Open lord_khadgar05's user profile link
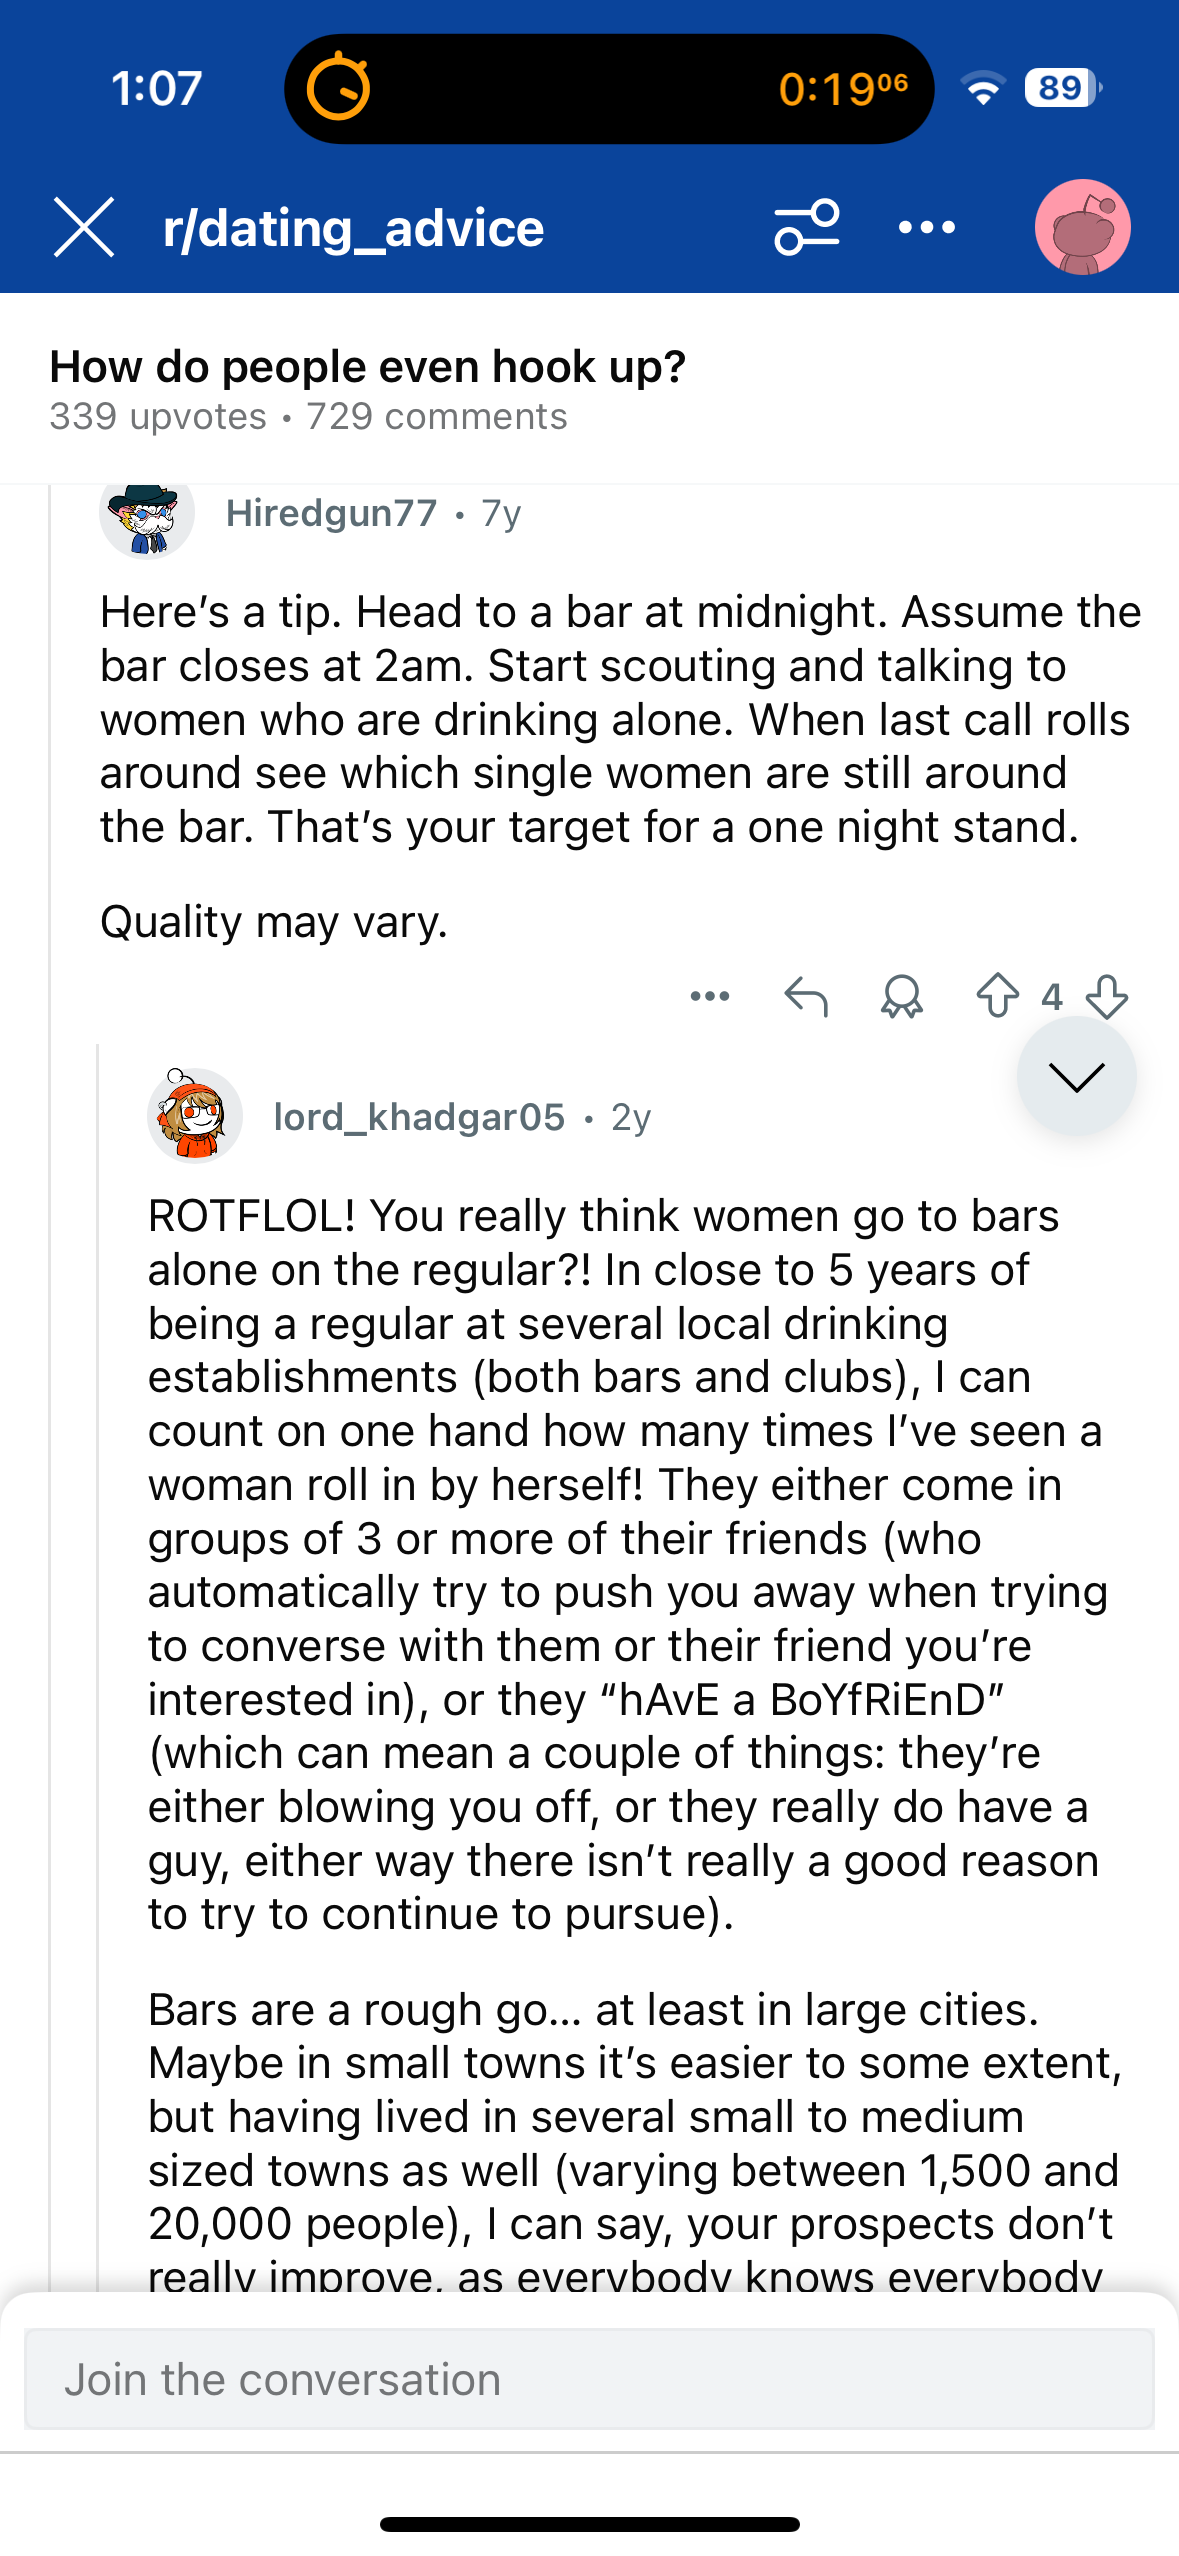1179x2556 pixels. [x=419, y=1117]
